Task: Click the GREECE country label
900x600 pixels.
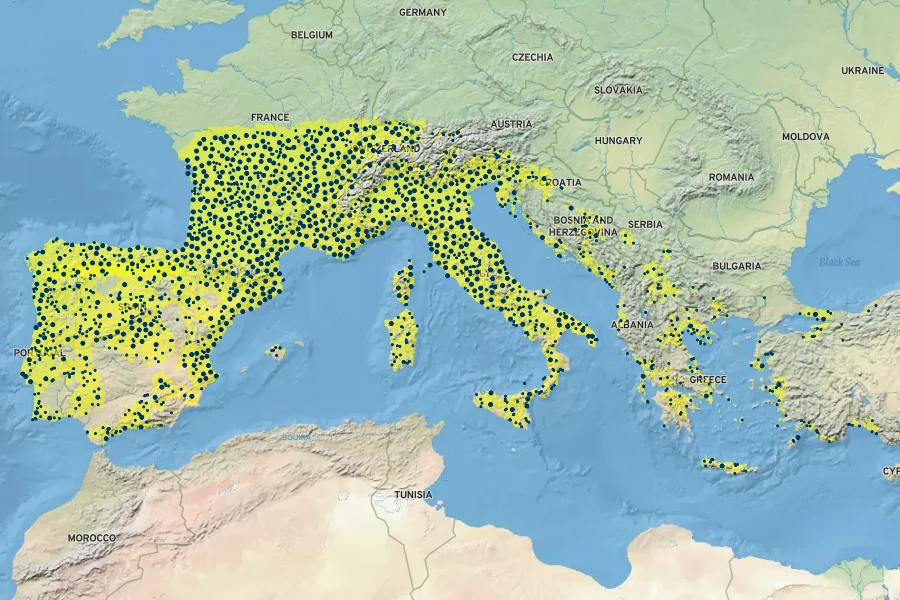Action: coord(707,380)
